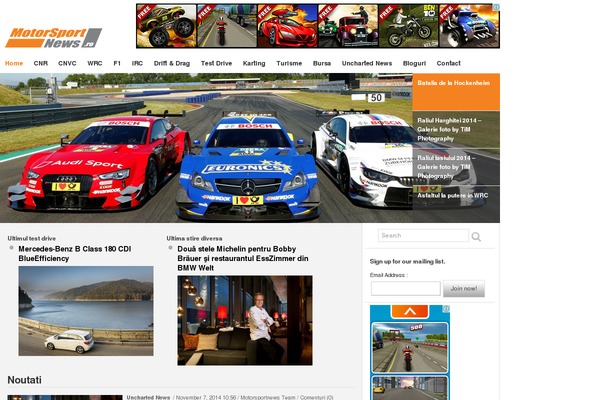Open the motorcycle racing sidebar game ad

[410, 348]
